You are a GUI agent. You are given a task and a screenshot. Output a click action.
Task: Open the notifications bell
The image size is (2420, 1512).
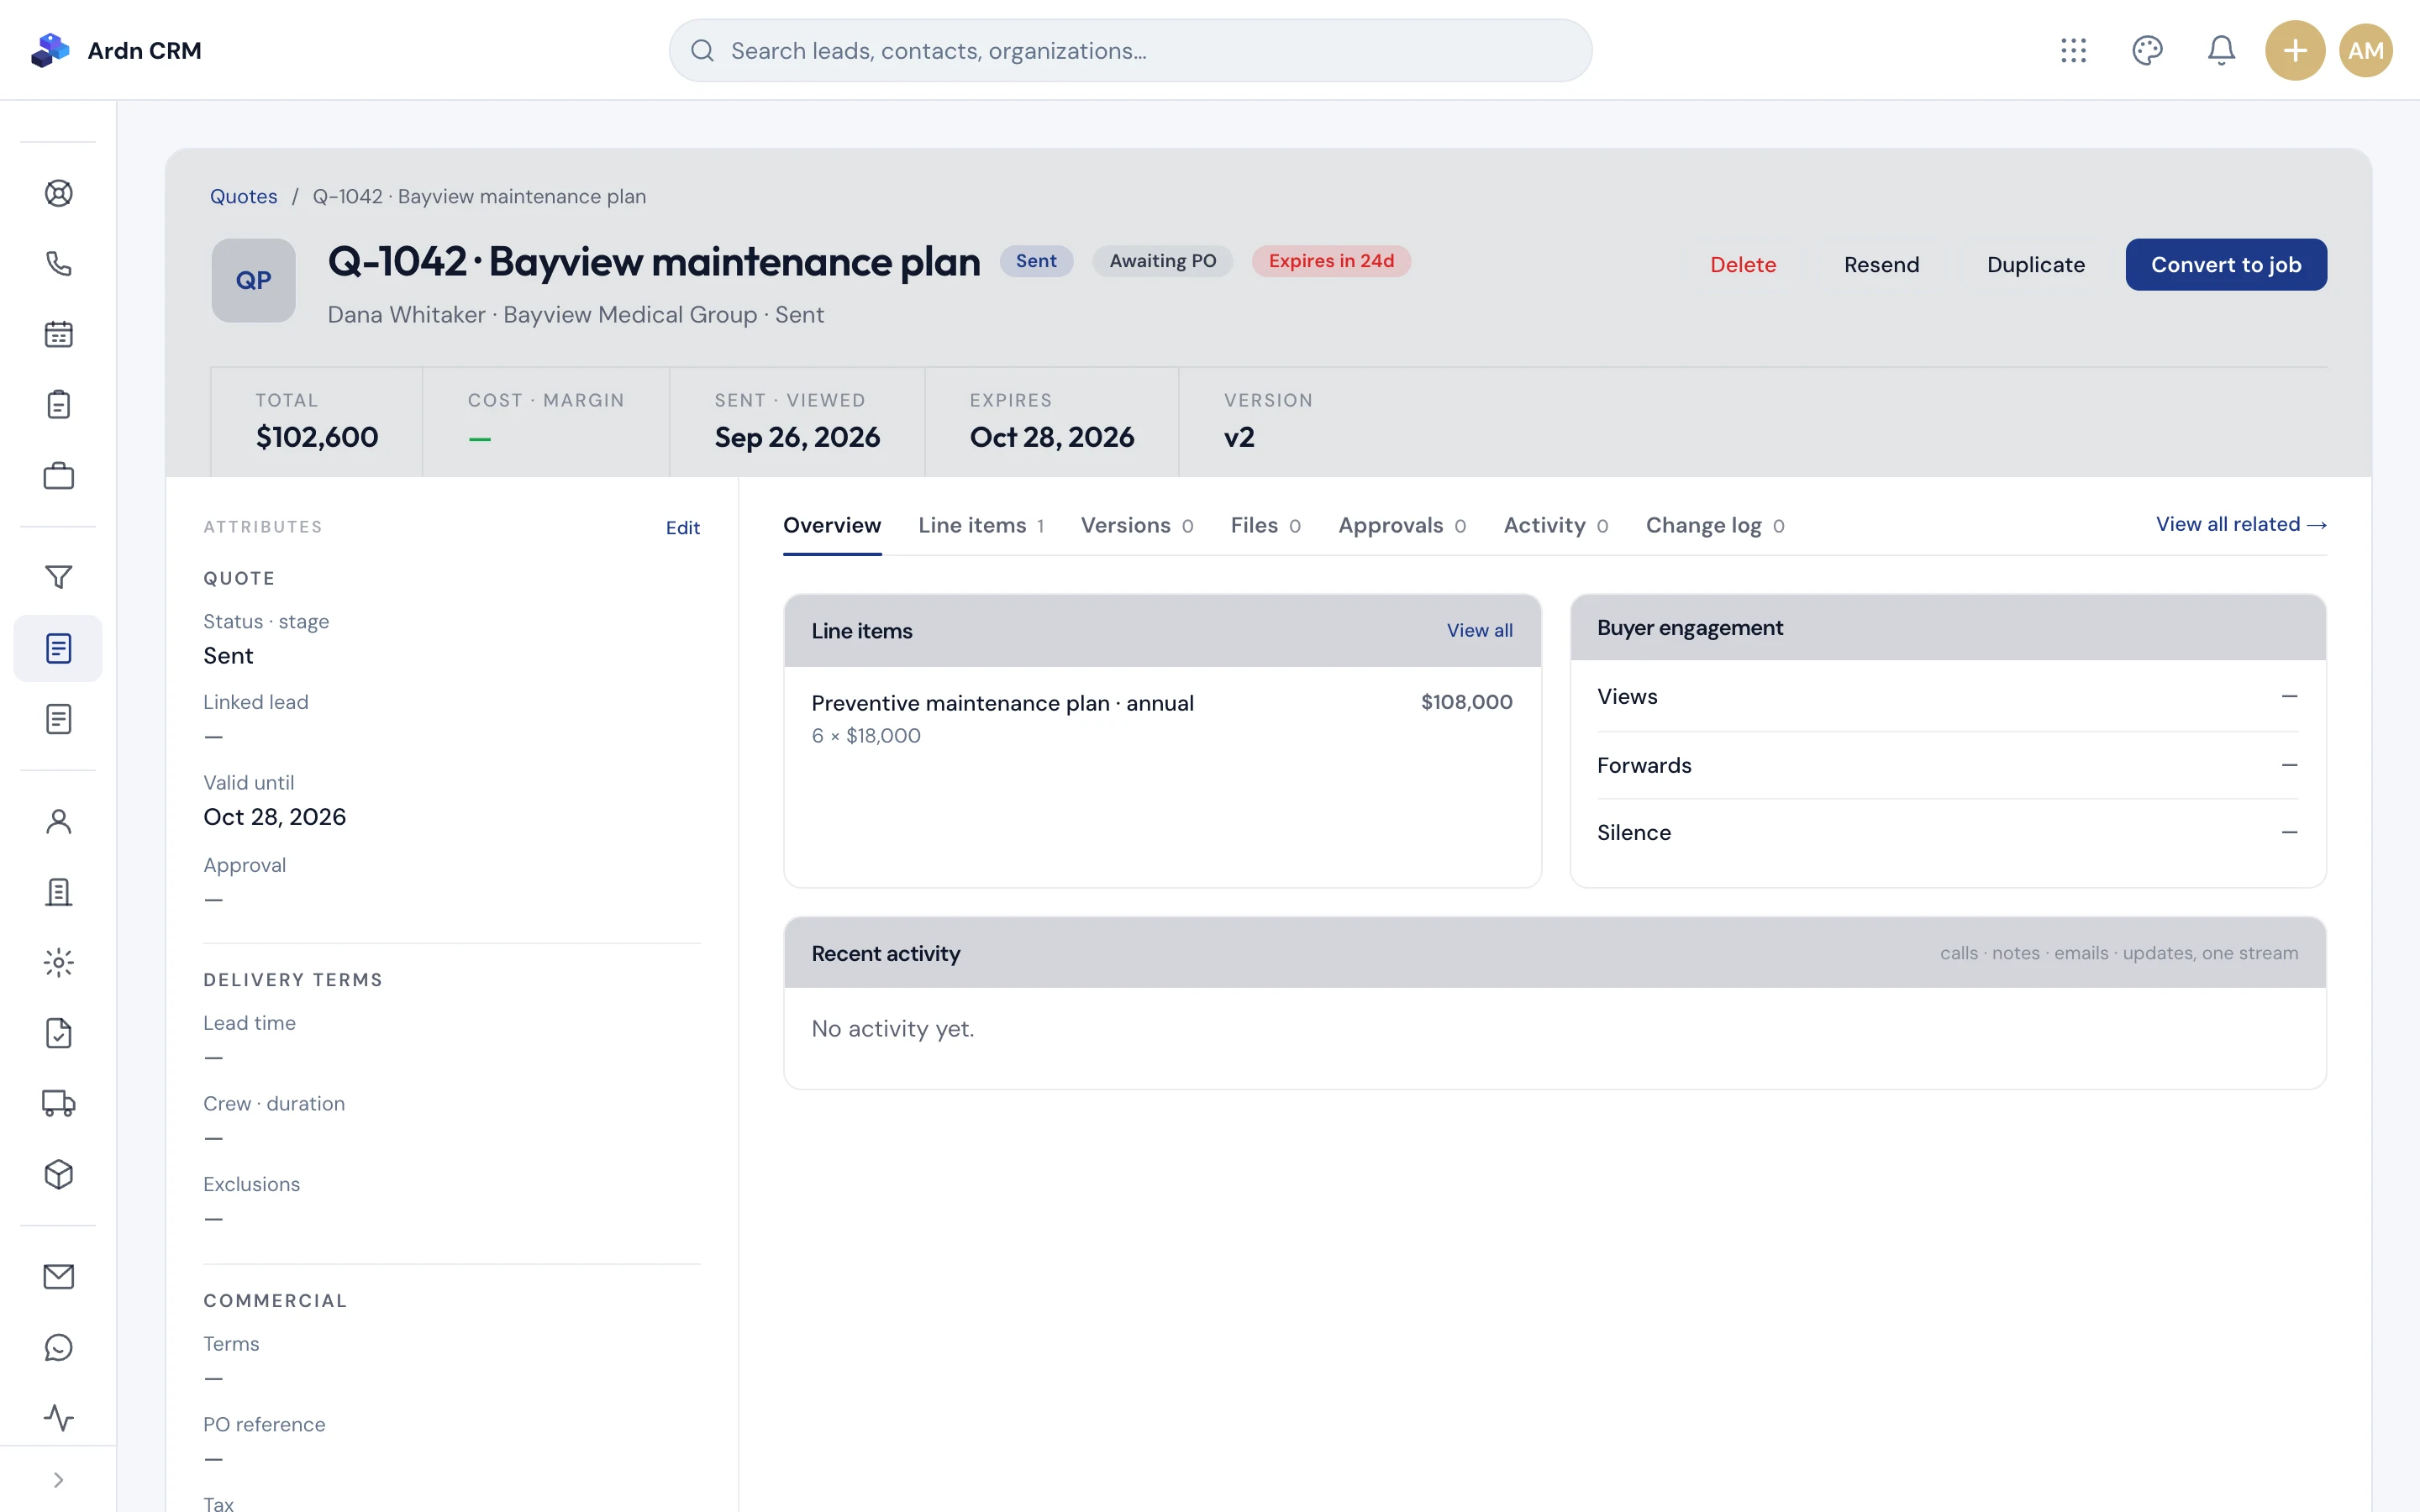pyautogui.click(x=2221, y=50)
